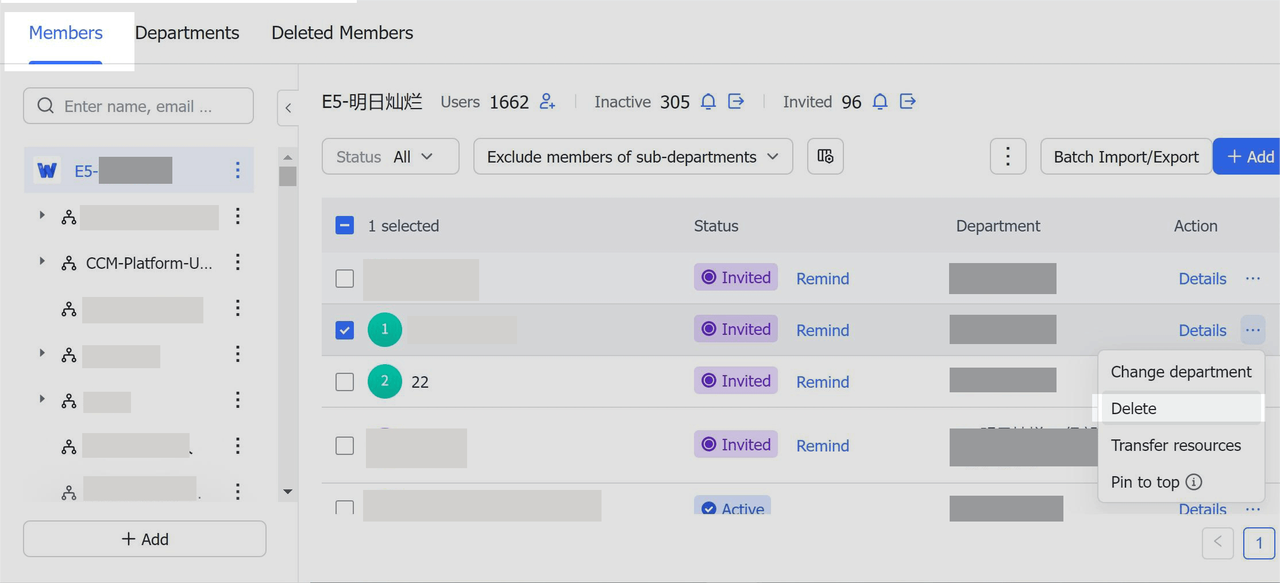The image size is (1280, 583).
Task: Open the Status All filter dropdown
Action: (x=390, y=156)
